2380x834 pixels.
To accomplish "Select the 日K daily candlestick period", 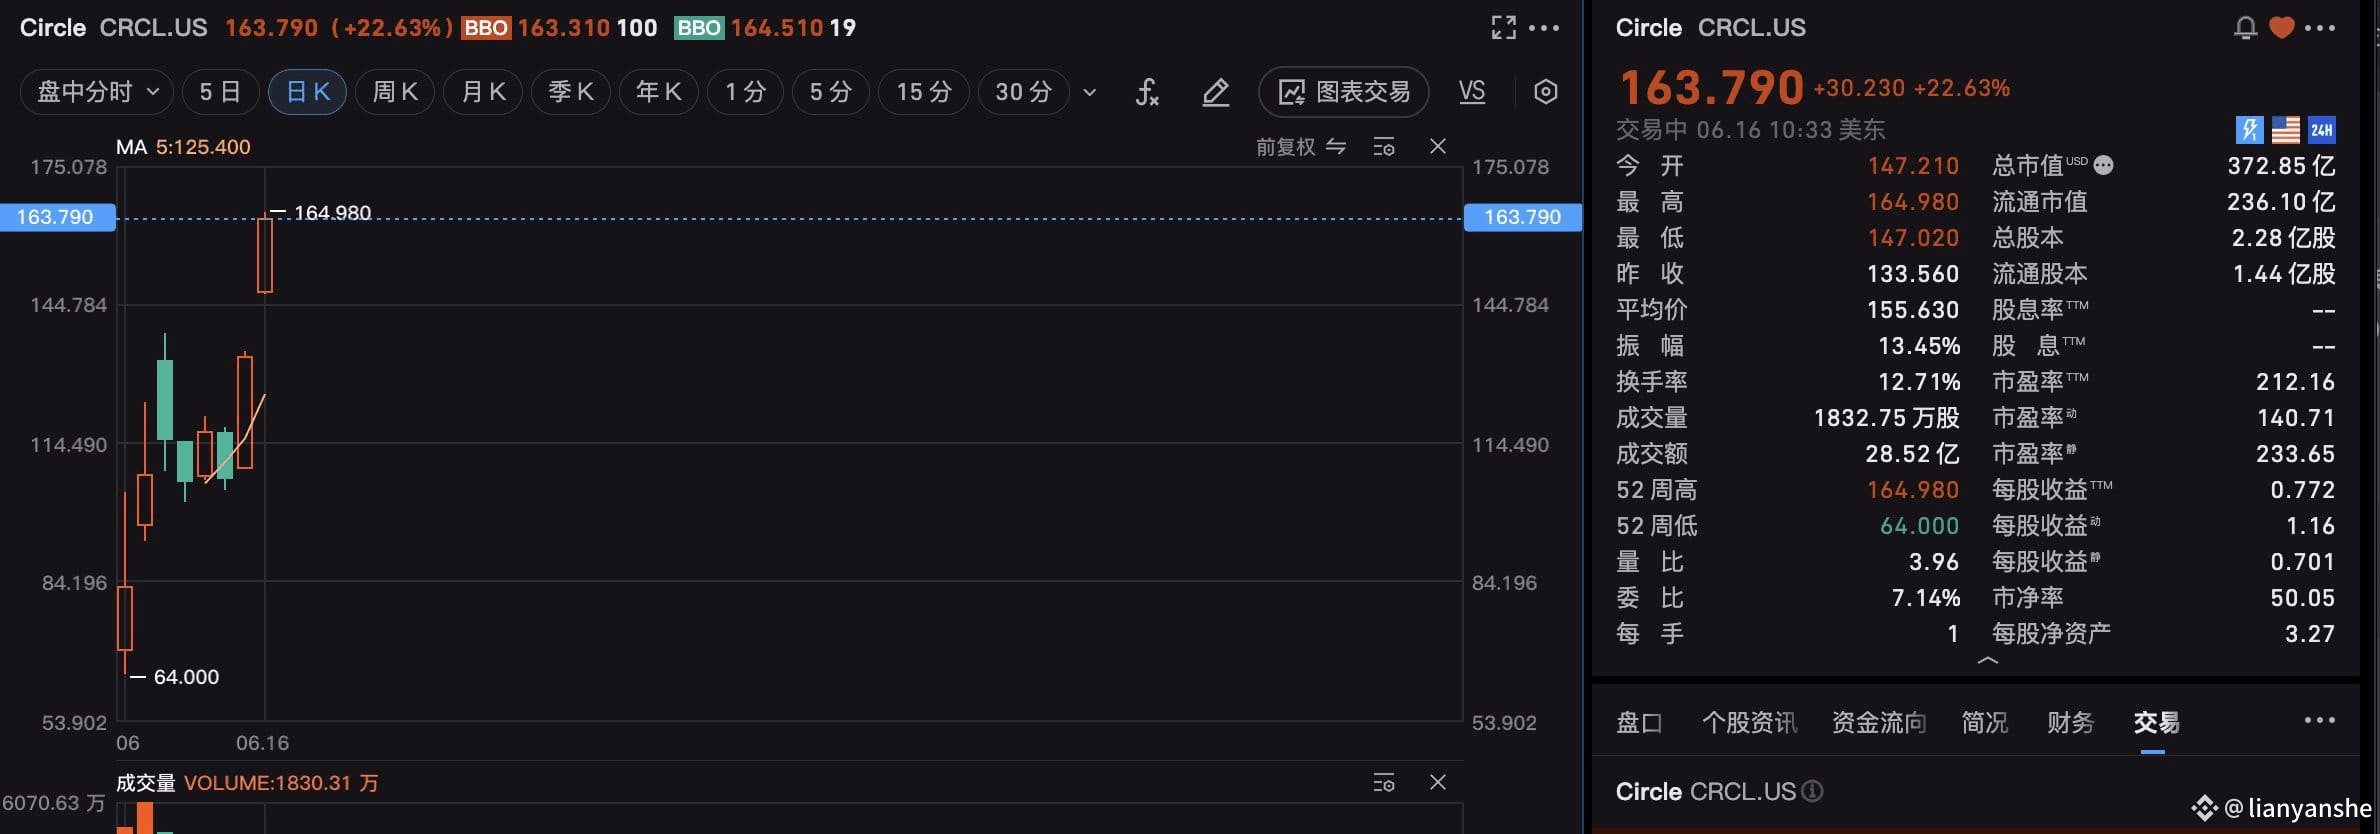I will coord(307,92).
